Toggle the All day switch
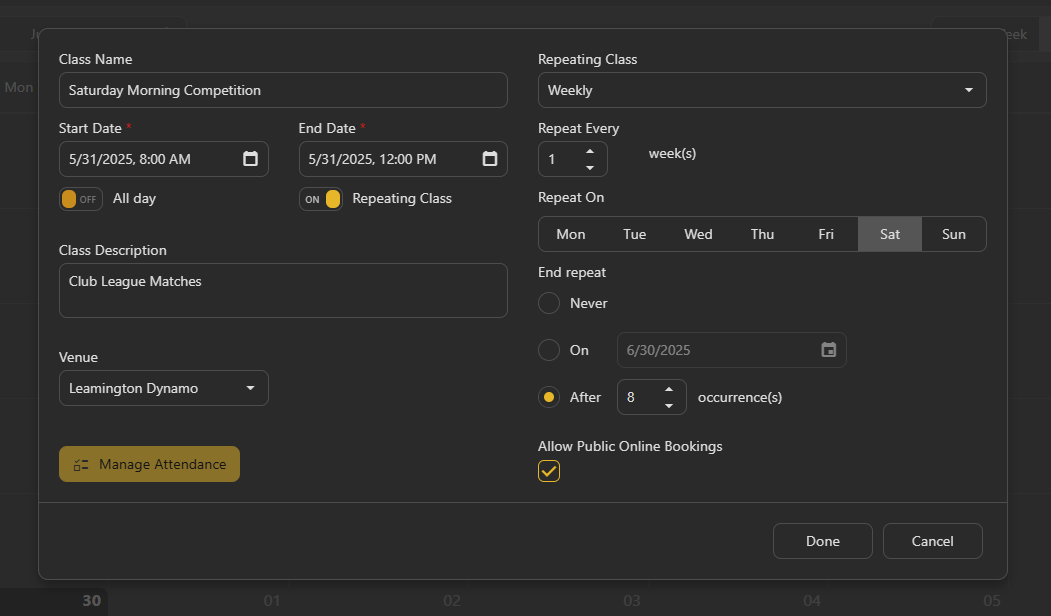Viewport: 1051px width, 616px height. click(x=80, y=199)
